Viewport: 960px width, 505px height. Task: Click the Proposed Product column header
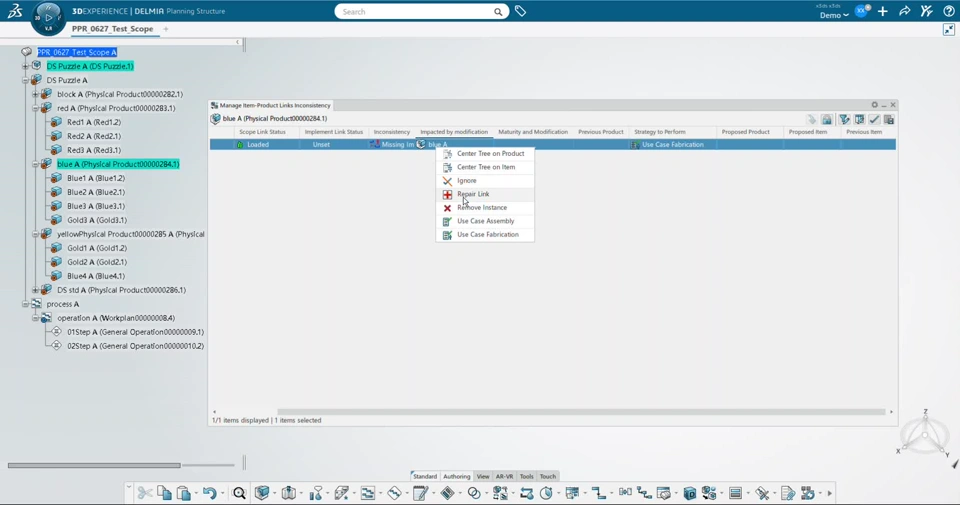click(746, 132)
